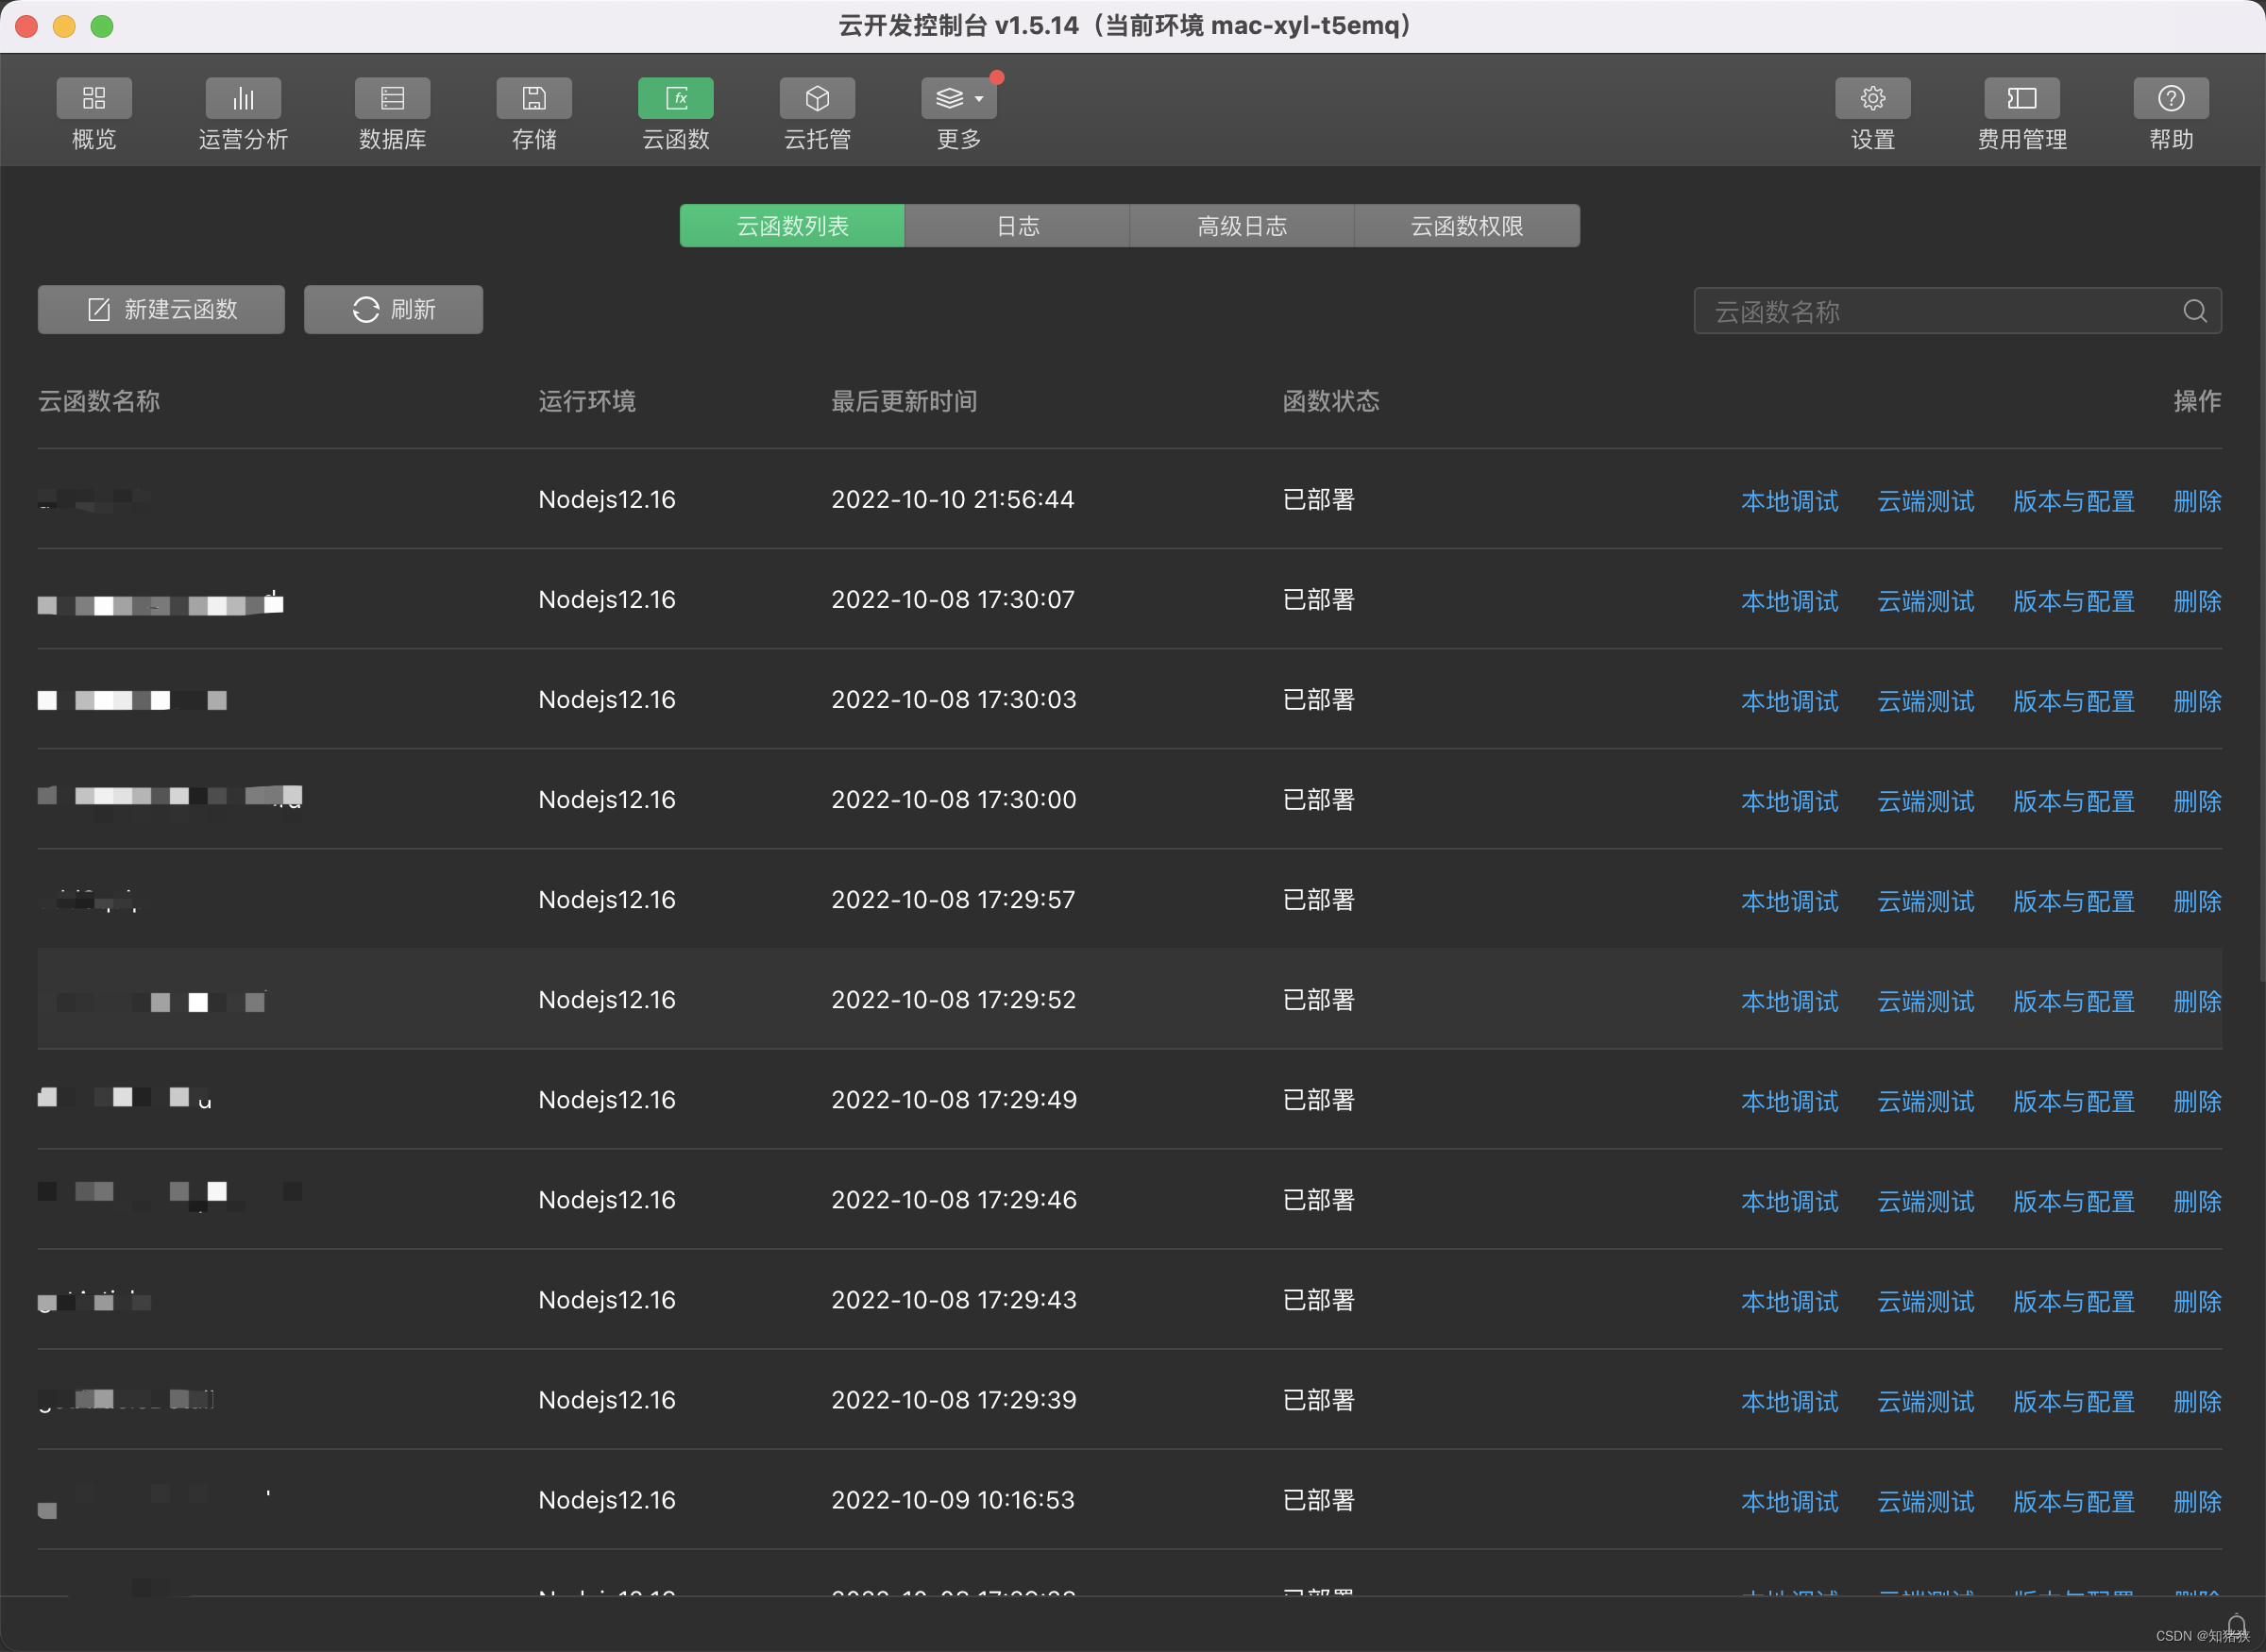Click 云端测试 for the 17:30:03 row
The height and width of the screenshot is (1652, 2266).
(1925, 701)
